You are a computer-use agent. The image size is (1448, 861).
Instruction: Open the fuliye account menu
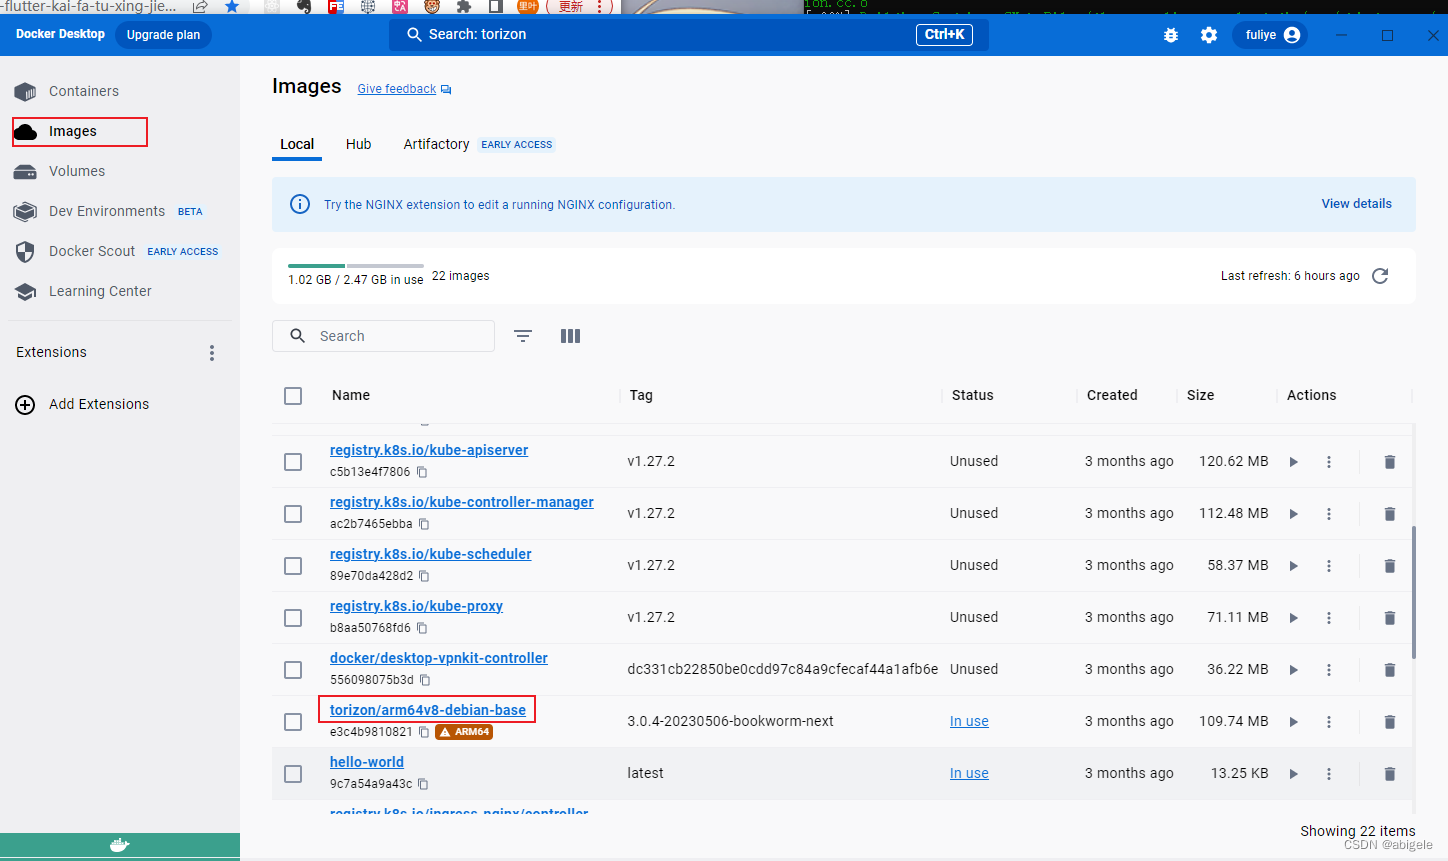click(x=1270, y=35)
